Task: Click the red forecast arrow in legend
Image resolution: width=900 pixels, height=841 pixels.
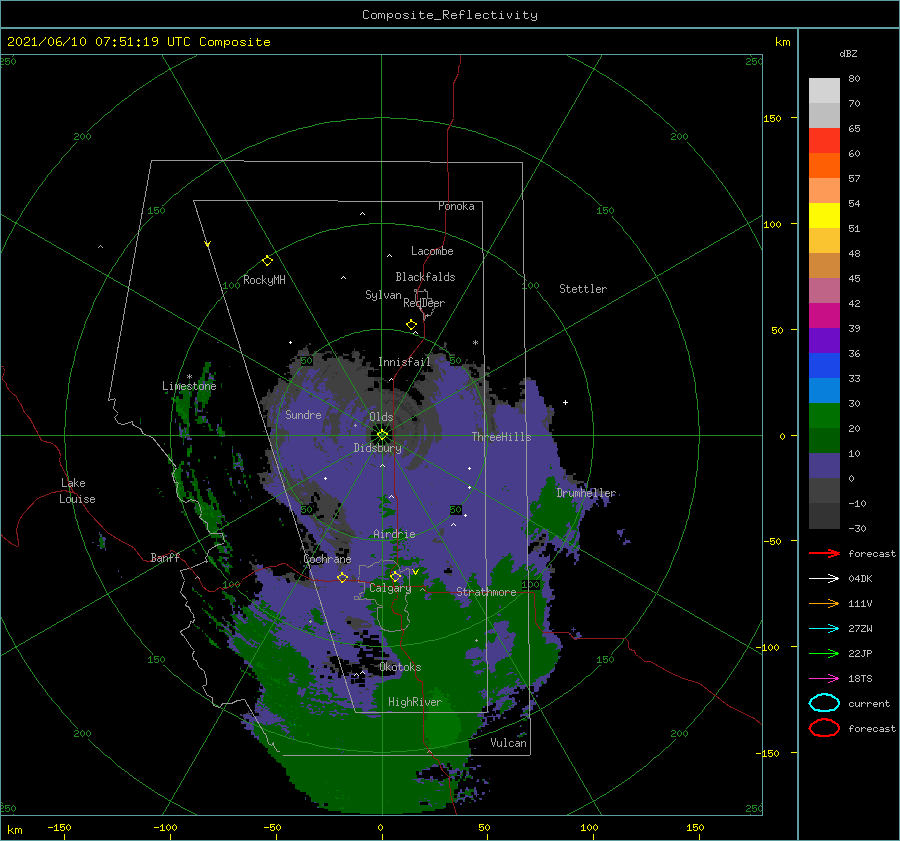Action: [824, 553]
